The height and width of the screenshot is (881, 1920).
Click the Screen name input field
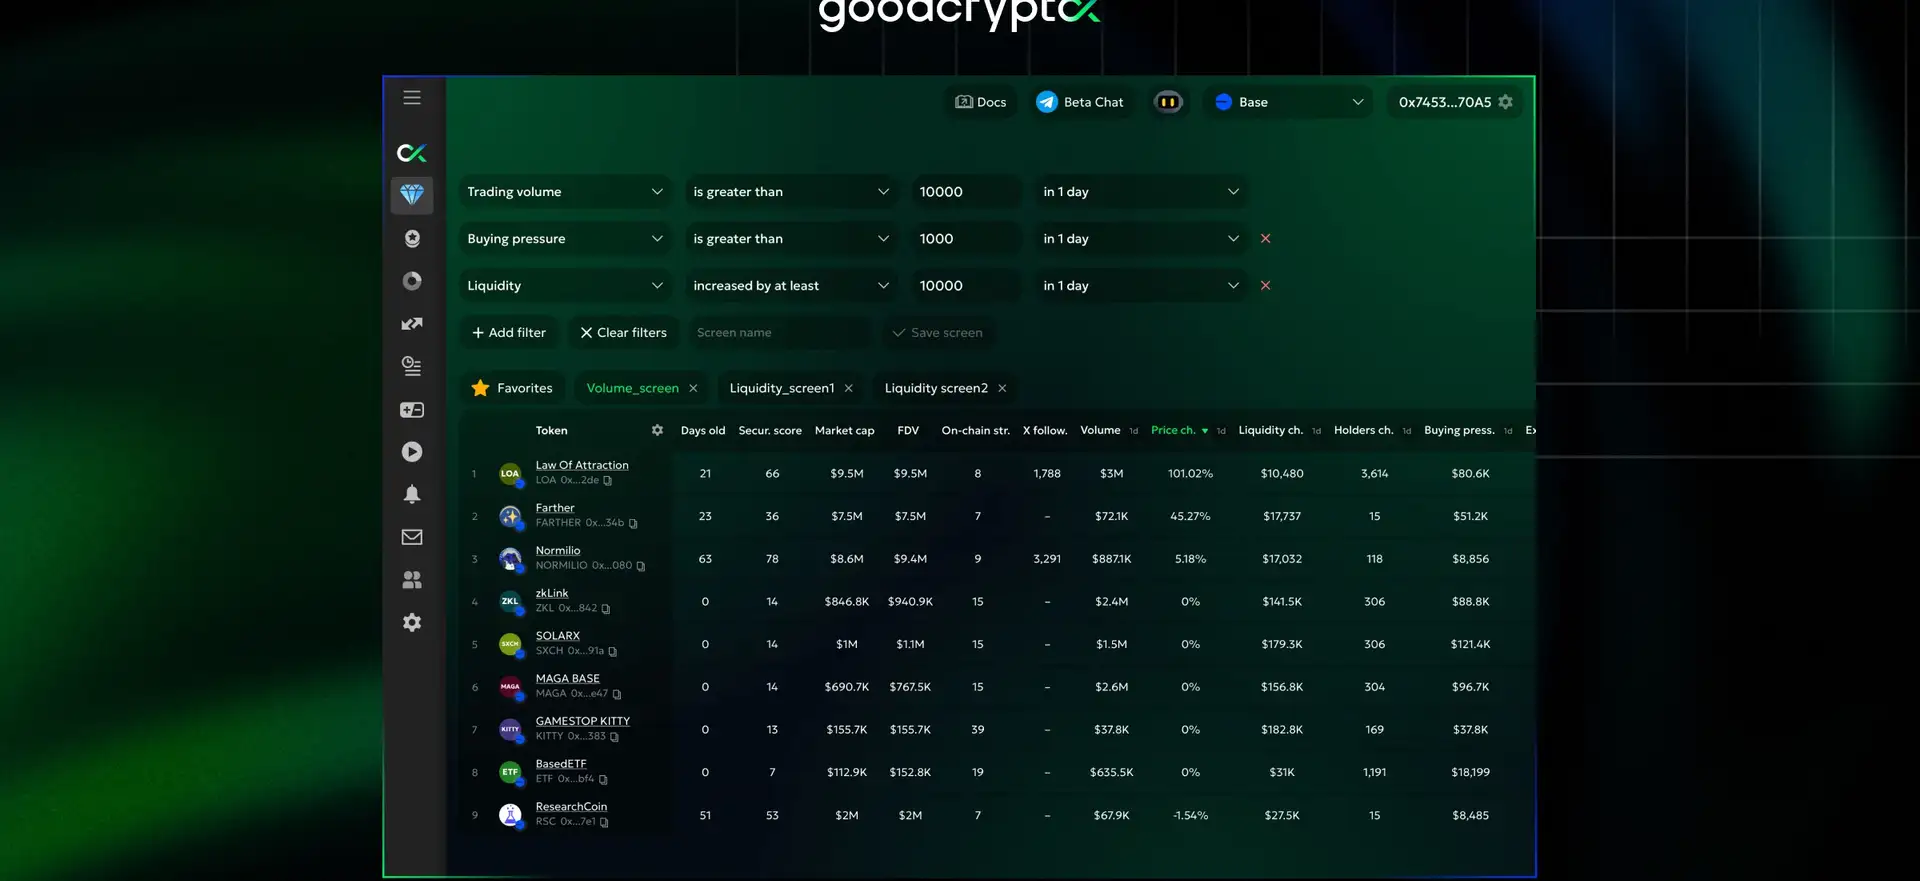coord(780,333)
